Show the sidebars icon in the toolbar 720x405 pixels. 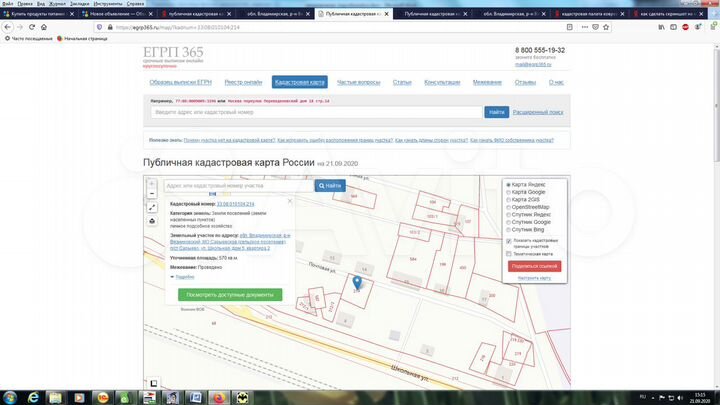coord(673,27)
